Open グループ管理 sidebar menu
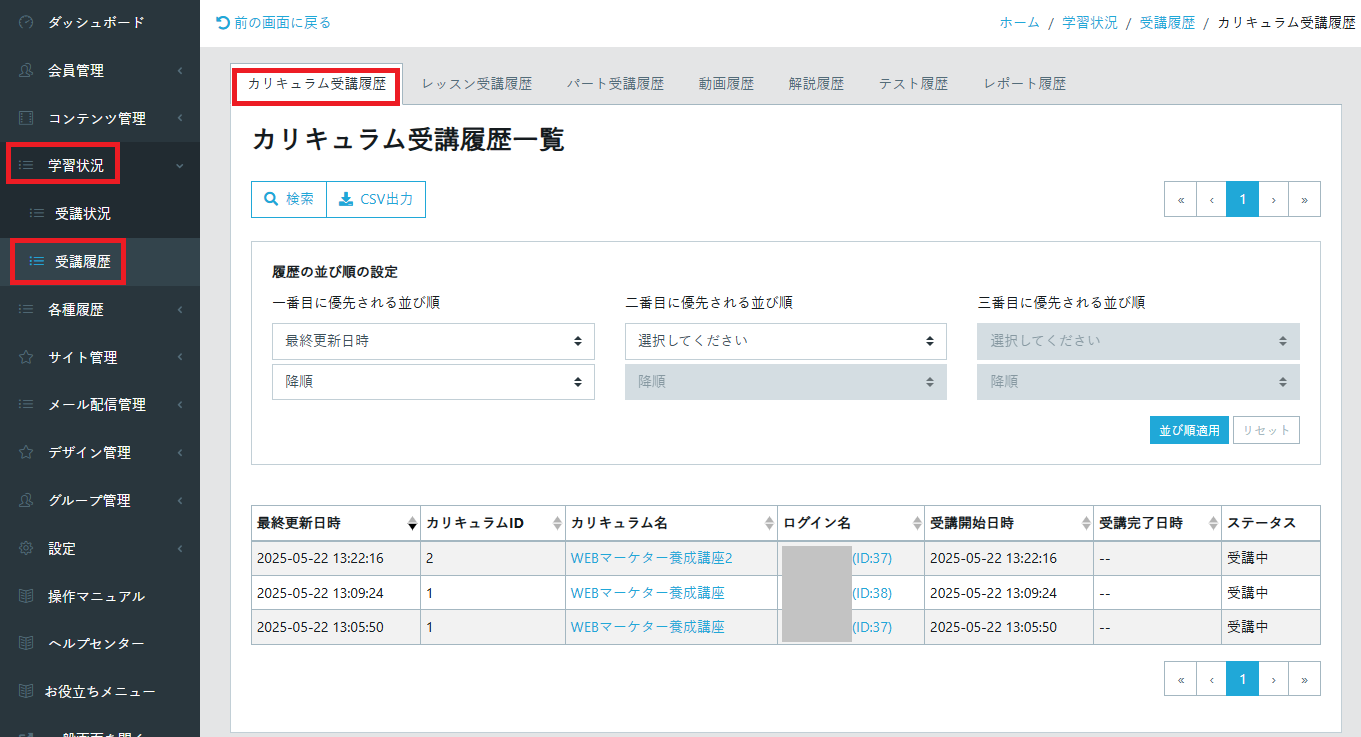Image resolution: width=1361 pixels, height=737 pixels. point(100,500)
